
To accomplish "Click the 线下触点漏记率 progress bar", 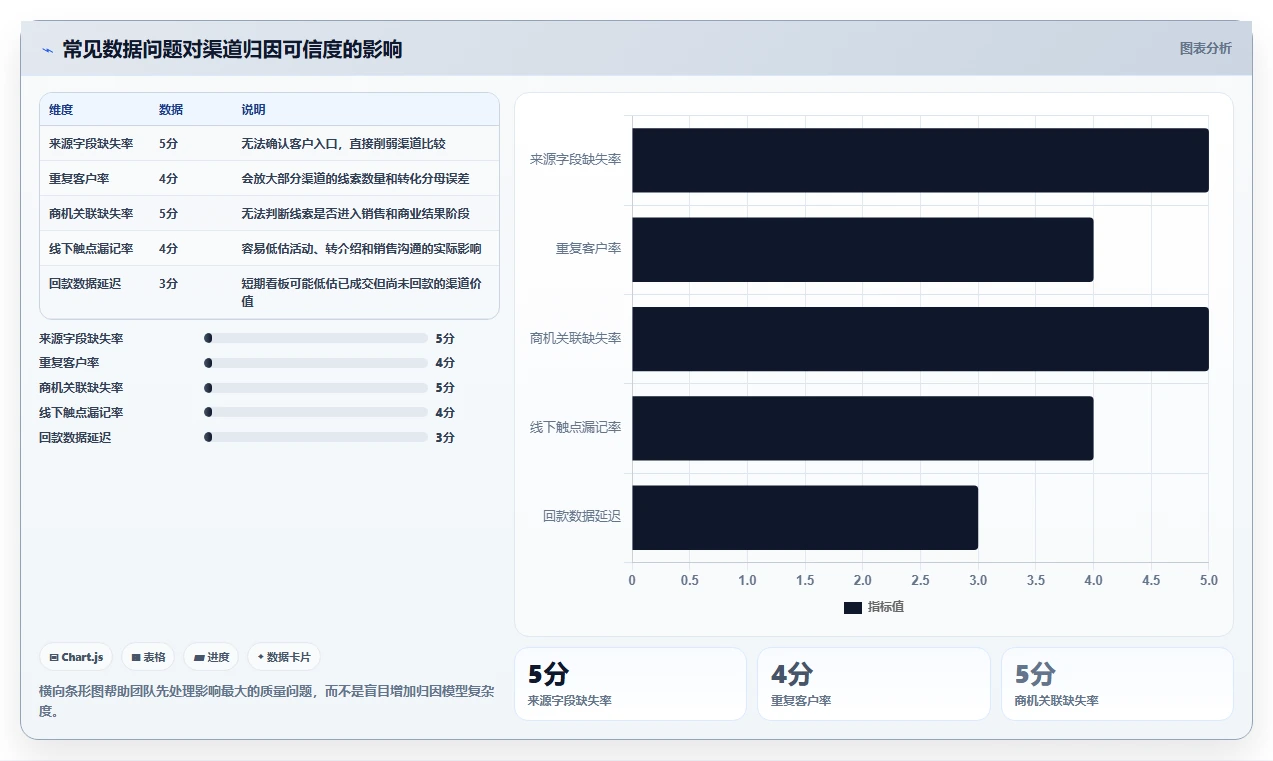I will point(316,413).
